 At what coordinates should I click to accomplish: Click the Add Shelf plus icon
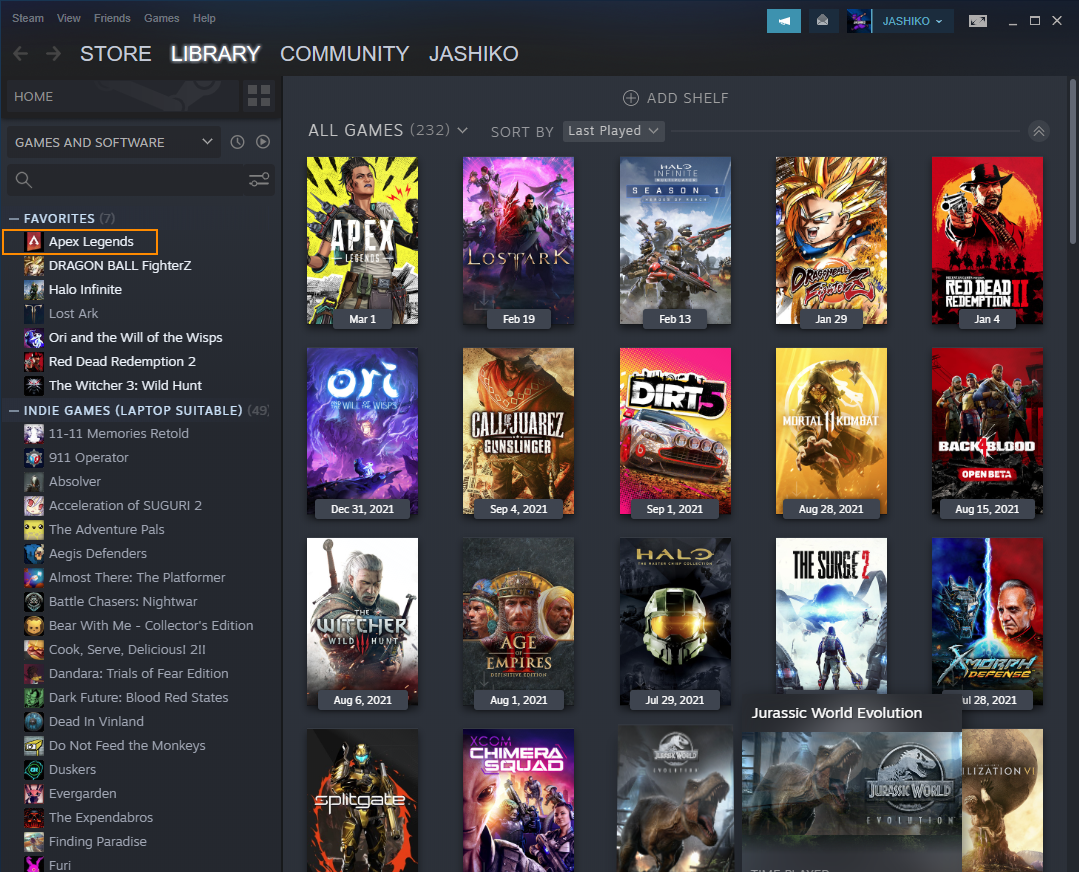[x=630, y=98]
